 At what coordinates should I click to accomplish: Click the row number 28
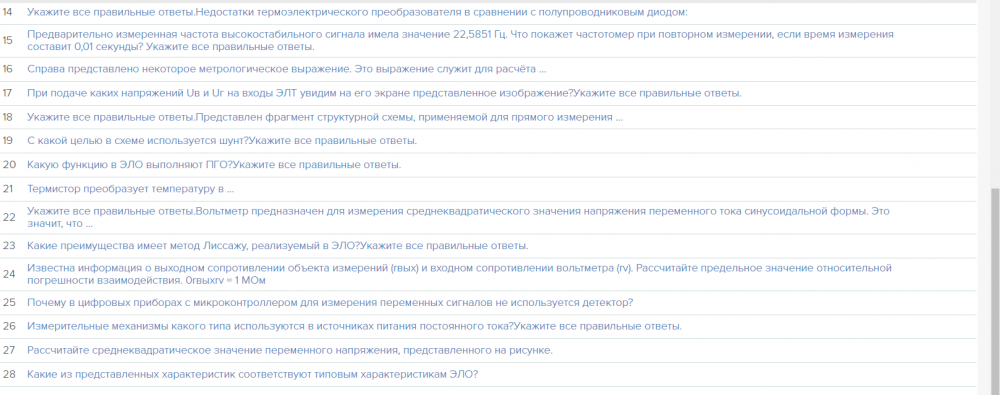[x=8, y=375]
